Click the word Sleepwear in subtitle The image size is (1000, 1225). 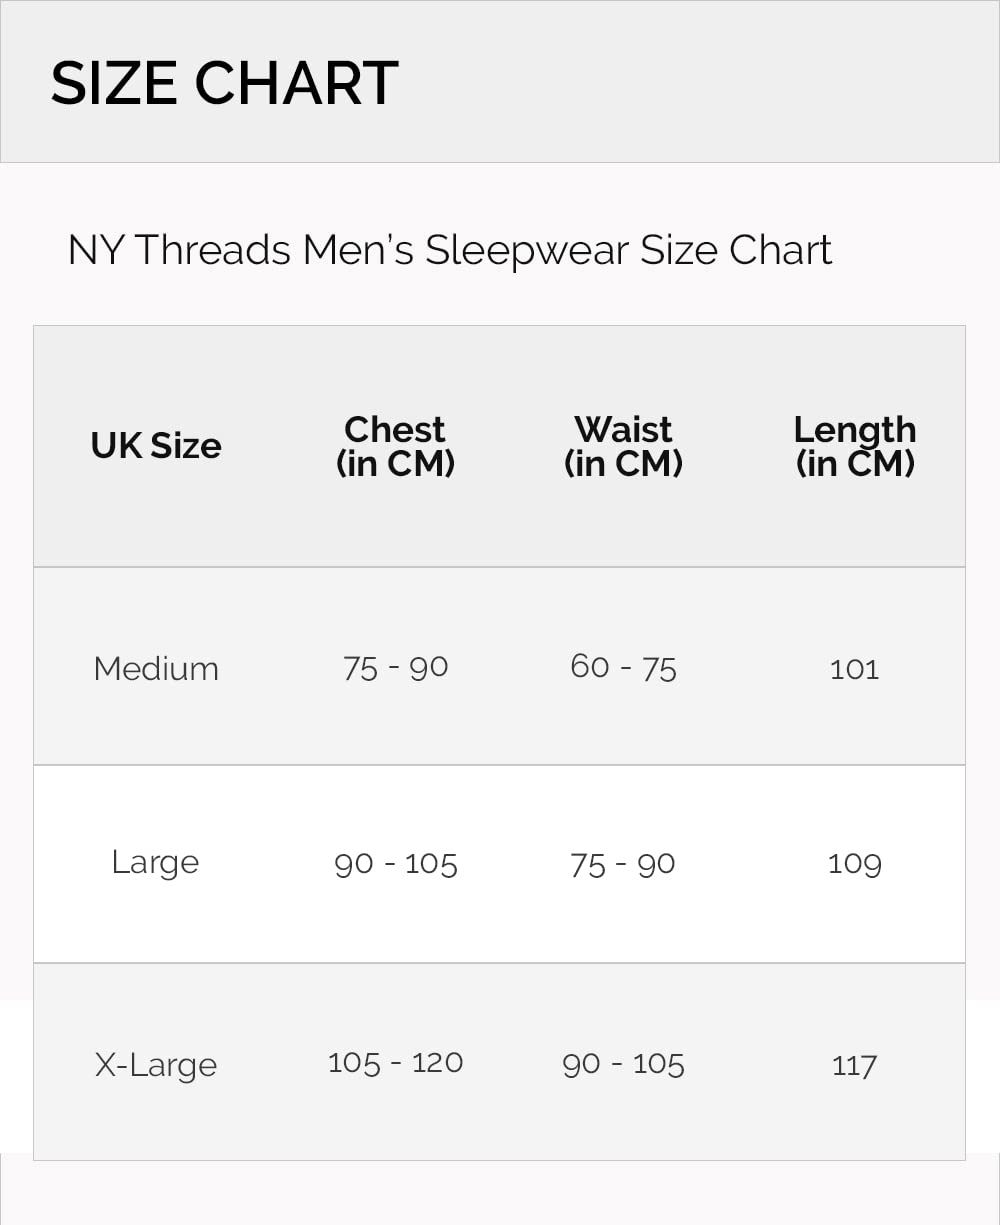coord(526,251)
